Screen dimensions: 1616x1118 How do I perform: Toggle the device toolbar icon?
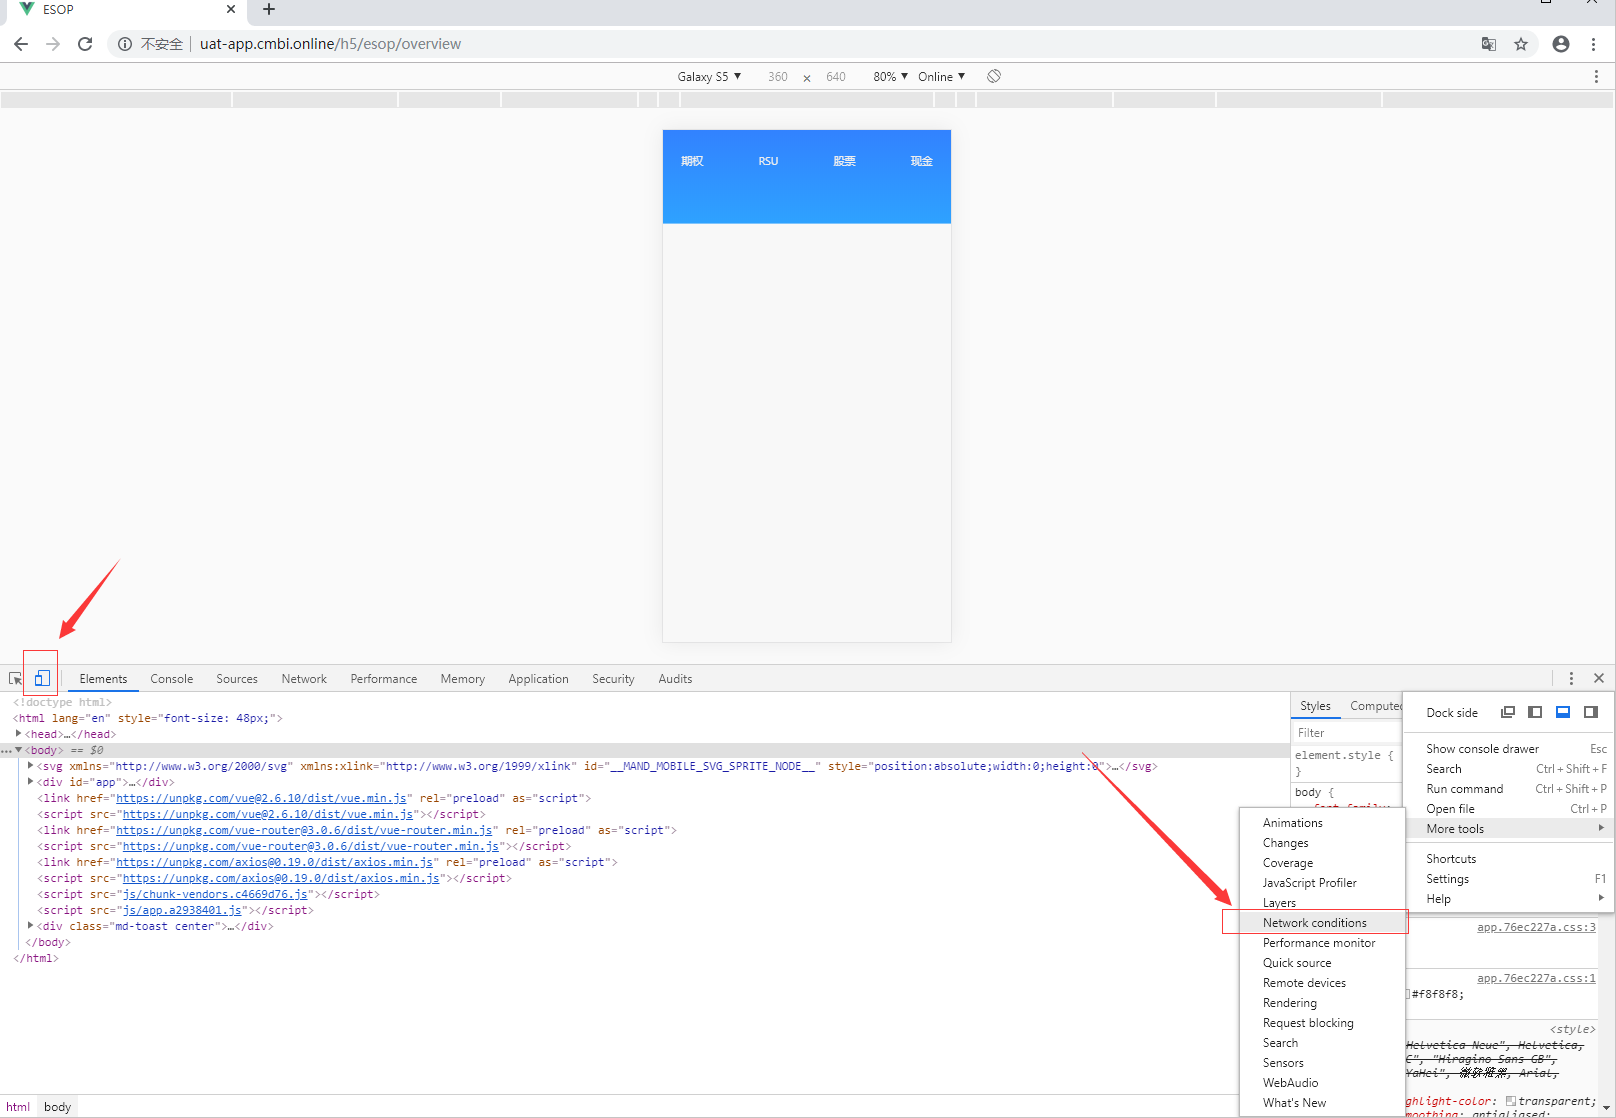point(42,678)
